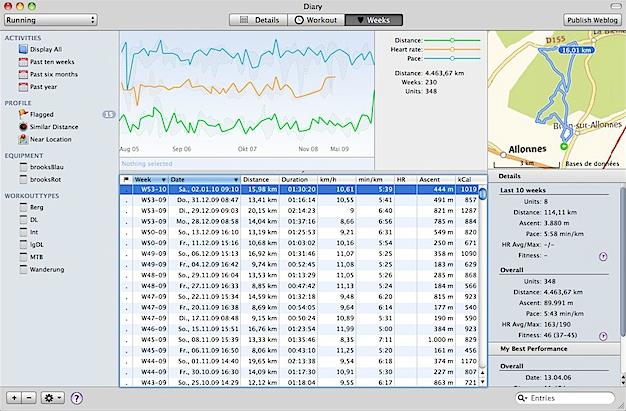Image resolution: width=626 pixels, height=411 pixels.
Task: Click the Flagged count badge 15
Action: [x=109, y=115]
